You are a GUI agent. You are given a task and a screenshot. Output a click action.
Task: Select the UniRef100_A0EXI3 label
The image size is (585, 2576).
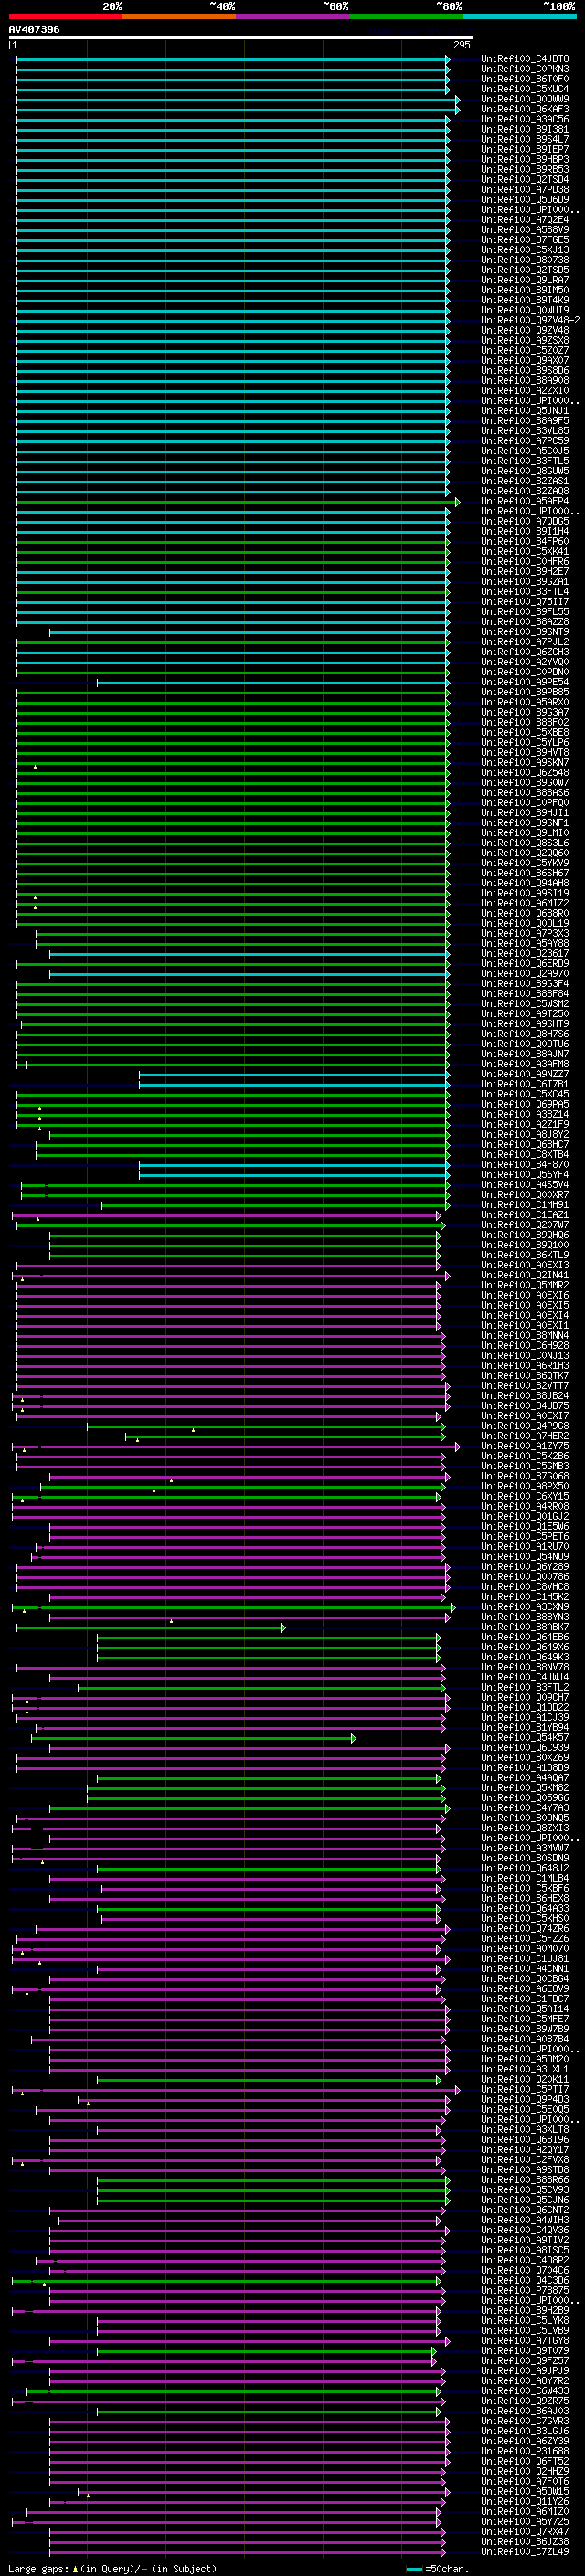[x=525, y=1265]
